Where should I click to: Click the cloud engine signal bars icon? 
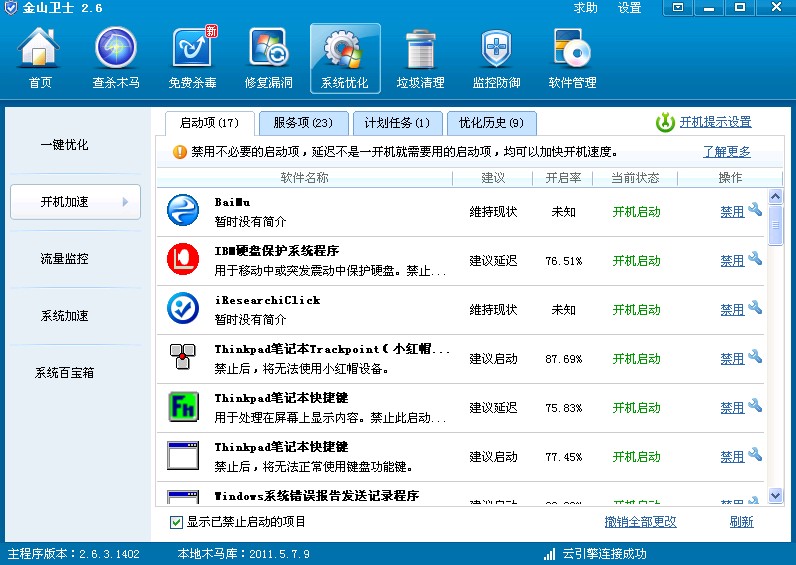click(x=549, y=554)
